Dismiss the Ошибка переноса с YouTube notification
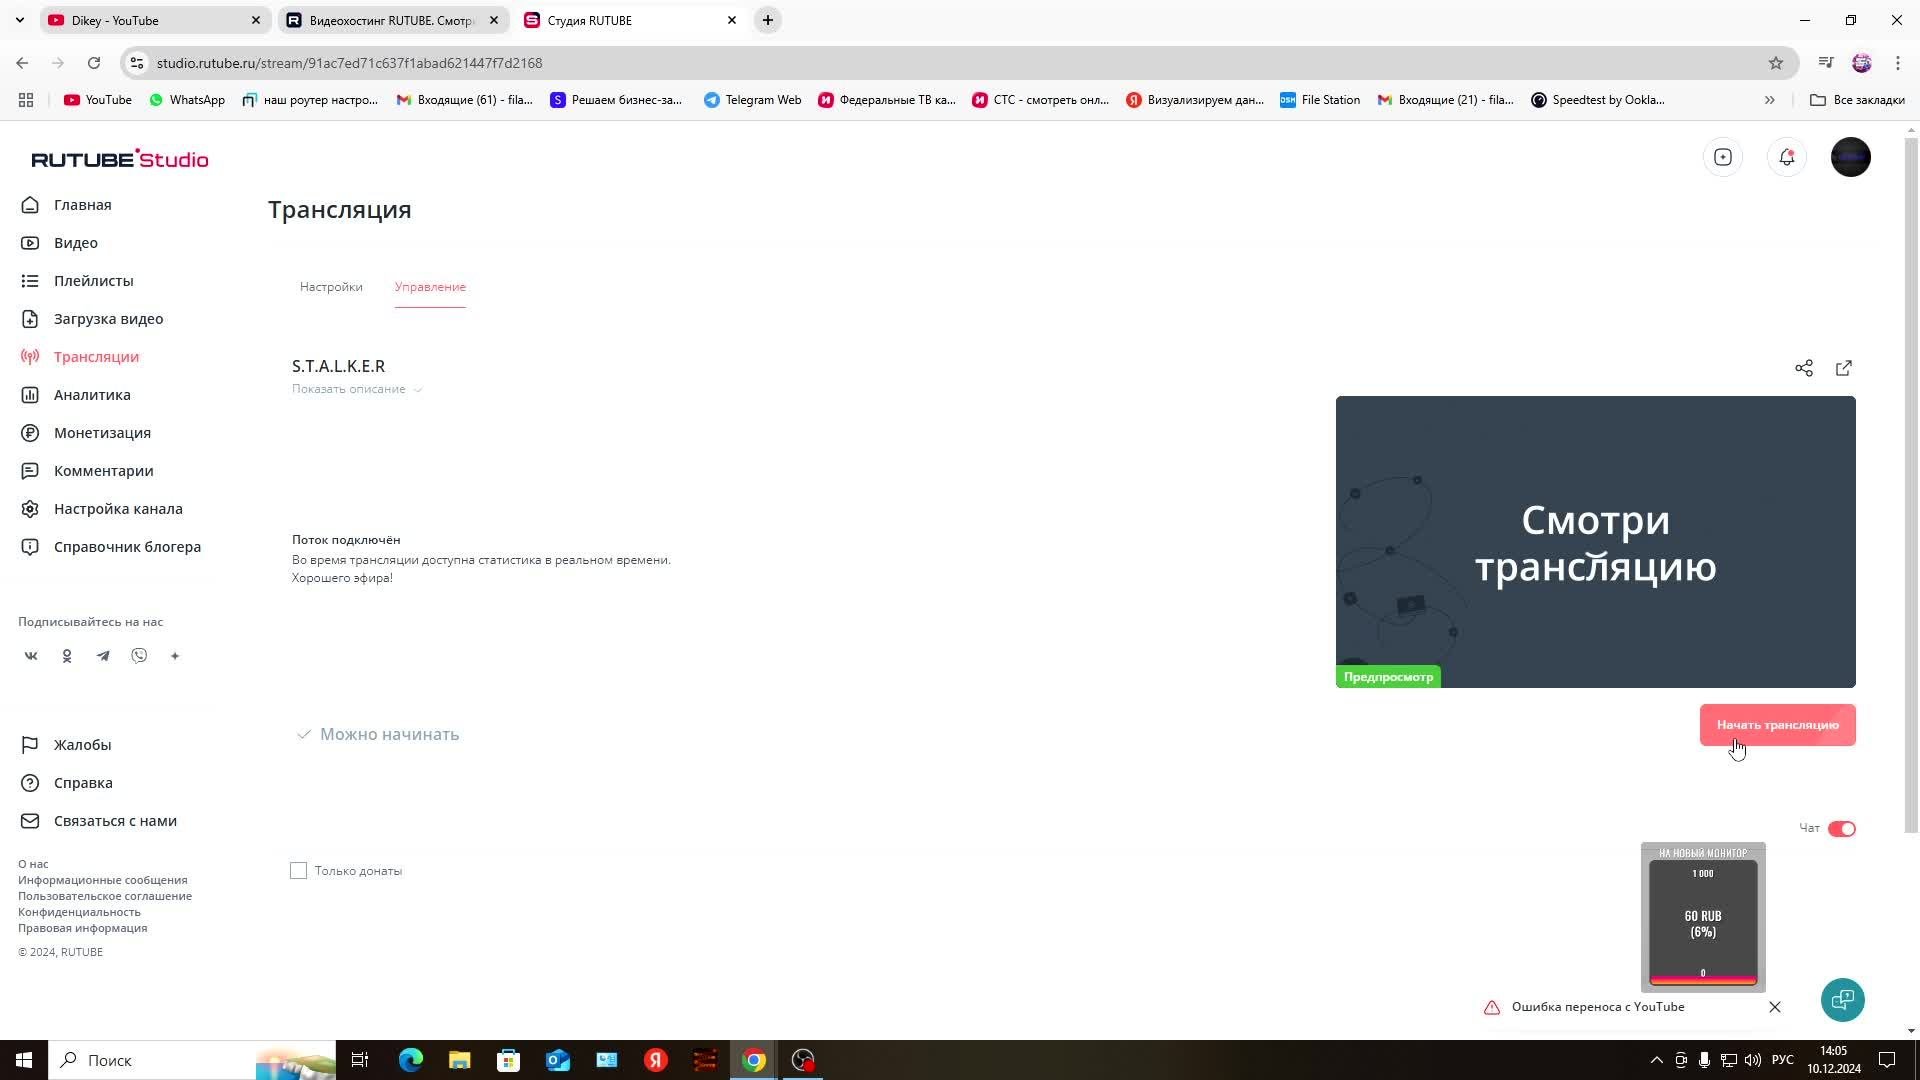Screen dimensions: 1920x1080 click(x=1774, y=1007)
